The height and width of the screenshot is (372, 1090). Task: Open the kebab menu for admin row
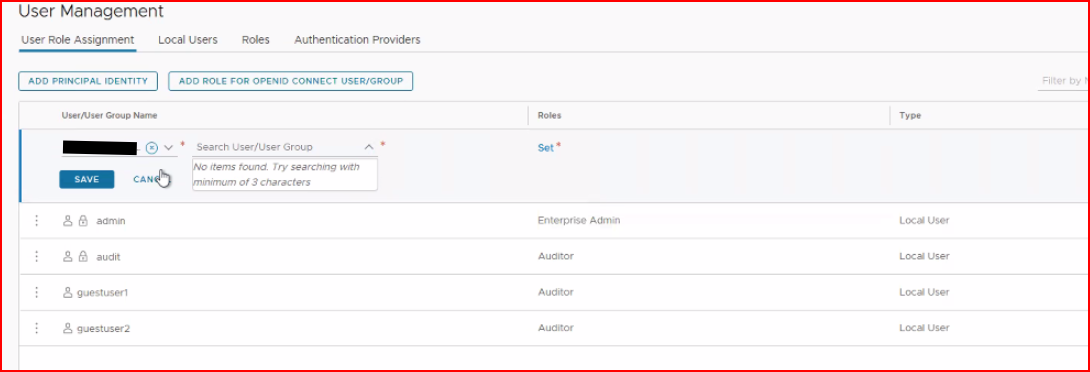(x=37, y=220)
